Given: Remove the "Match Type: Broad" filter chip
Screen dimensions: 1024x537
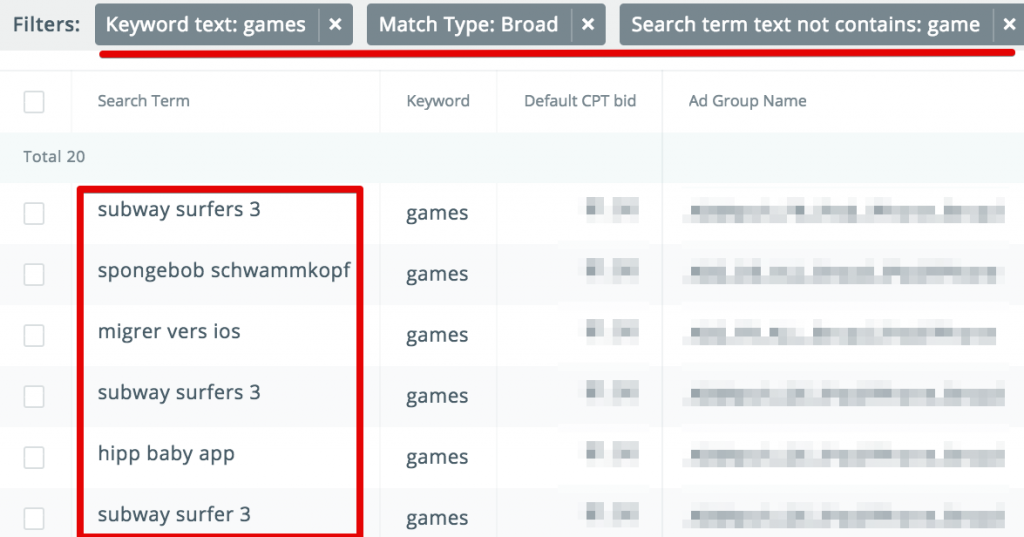Looking at the screenshot, I should click(x=588, y=25).
